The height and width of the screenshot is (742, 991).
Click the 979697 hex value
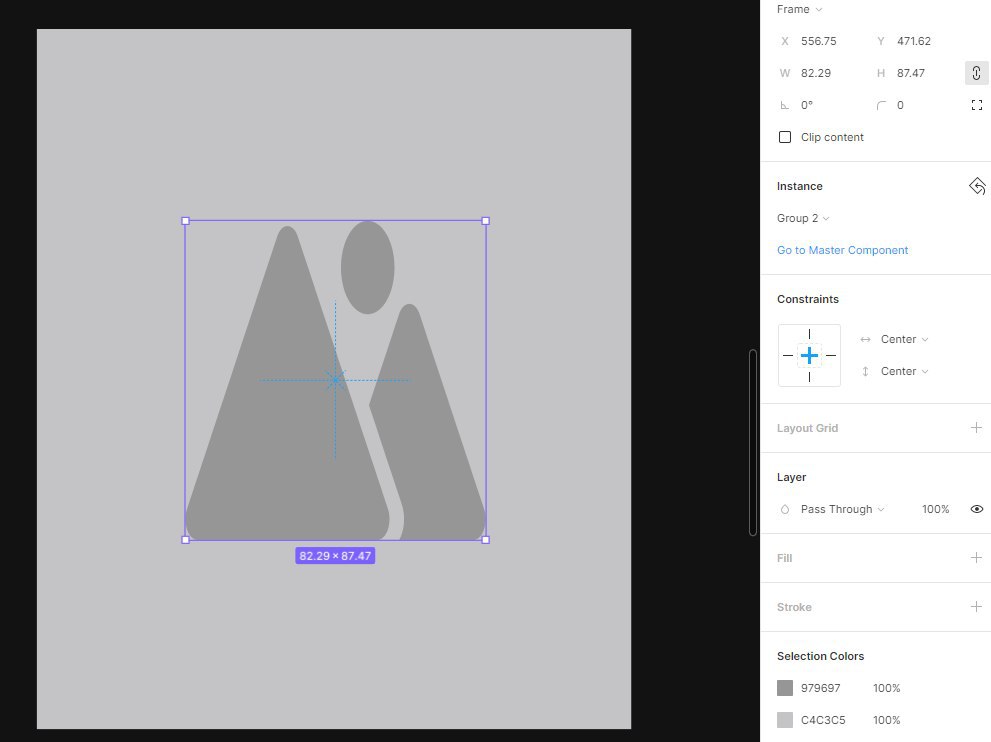click(820, 688)
